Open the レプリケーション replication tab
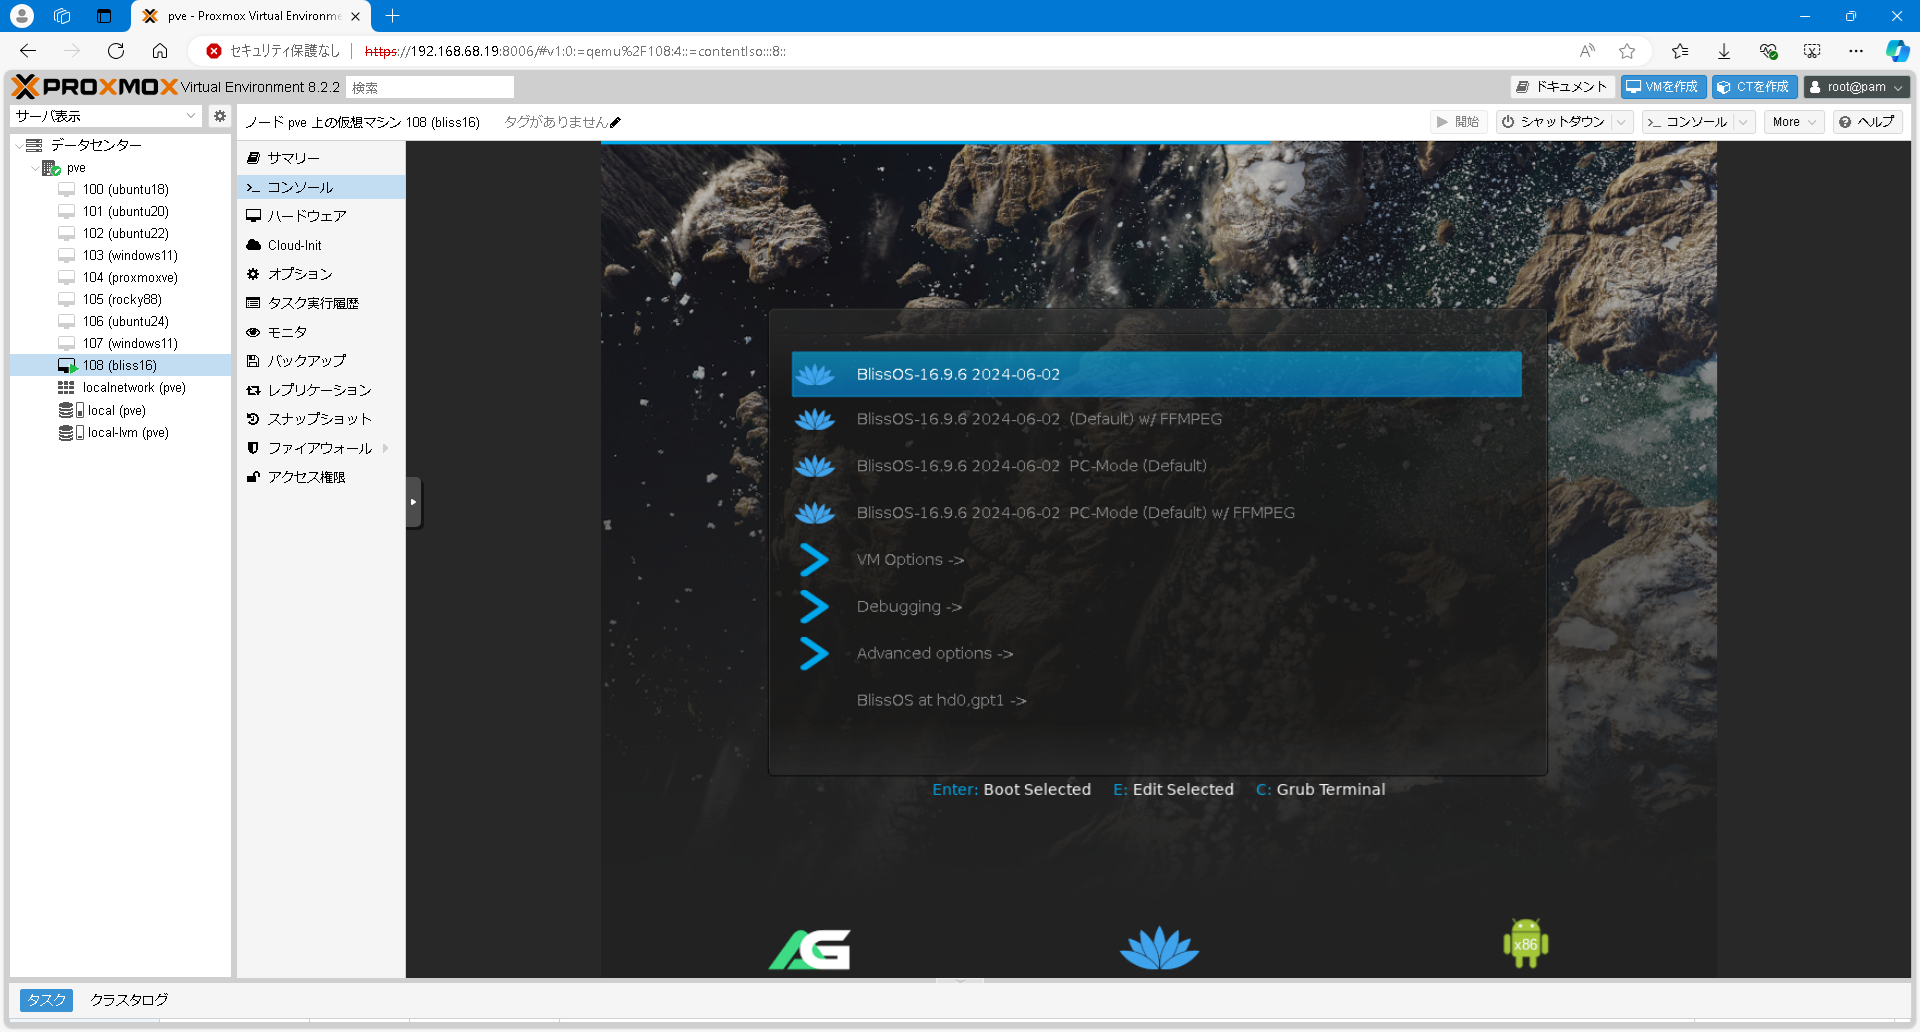Screen dimensions: 1920x1032 pos(321,390)
